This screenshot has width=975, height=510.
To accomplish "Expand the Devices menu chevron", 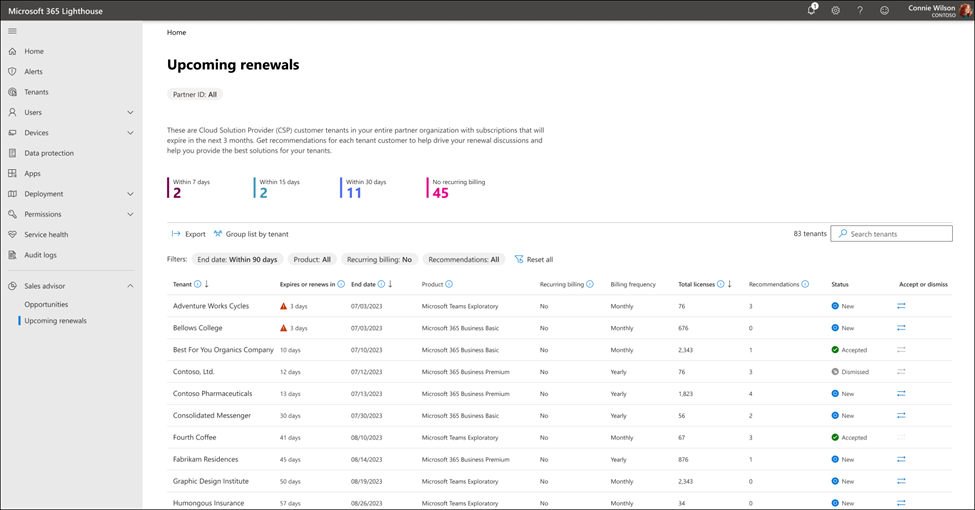I will [130, 132].
